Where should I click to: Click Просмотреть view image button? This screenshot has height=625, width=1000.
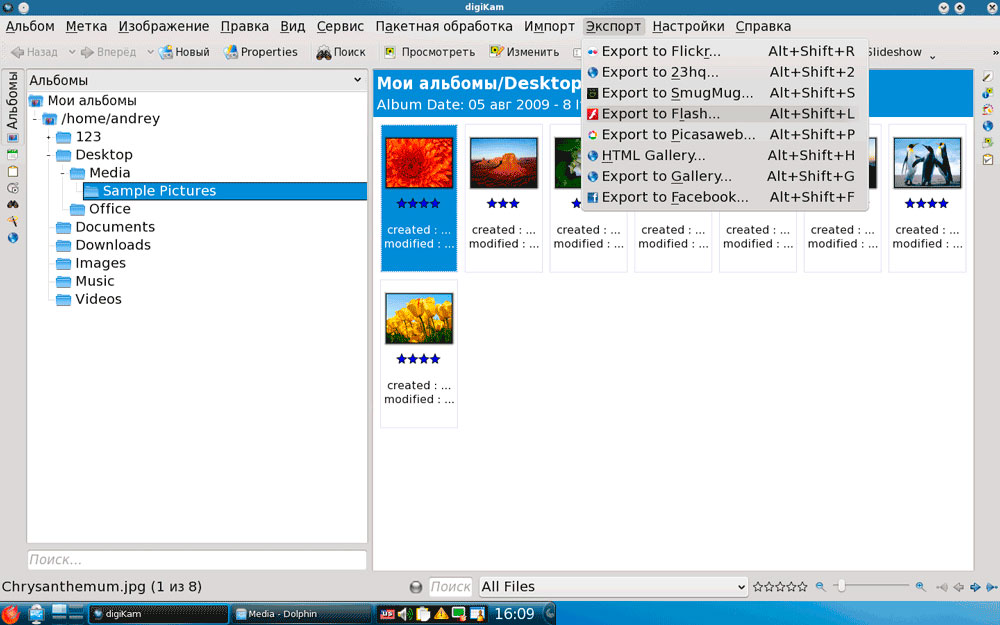click(429, 52)
